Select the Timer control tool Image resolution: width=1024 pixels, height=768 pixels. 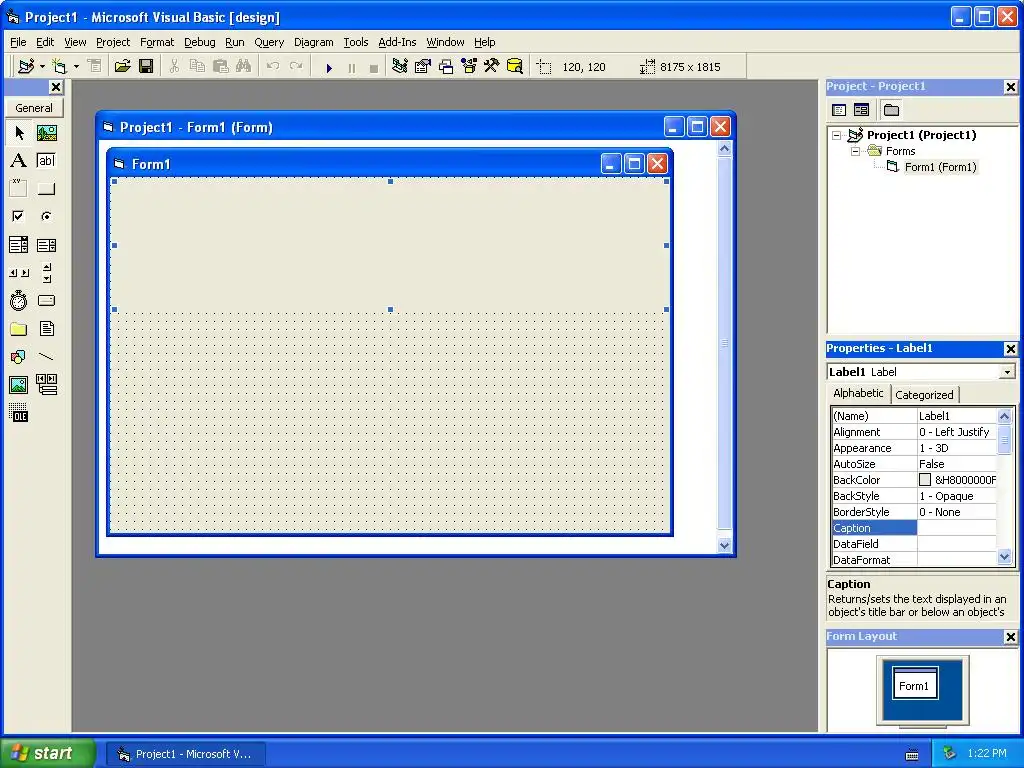[19, 300]
